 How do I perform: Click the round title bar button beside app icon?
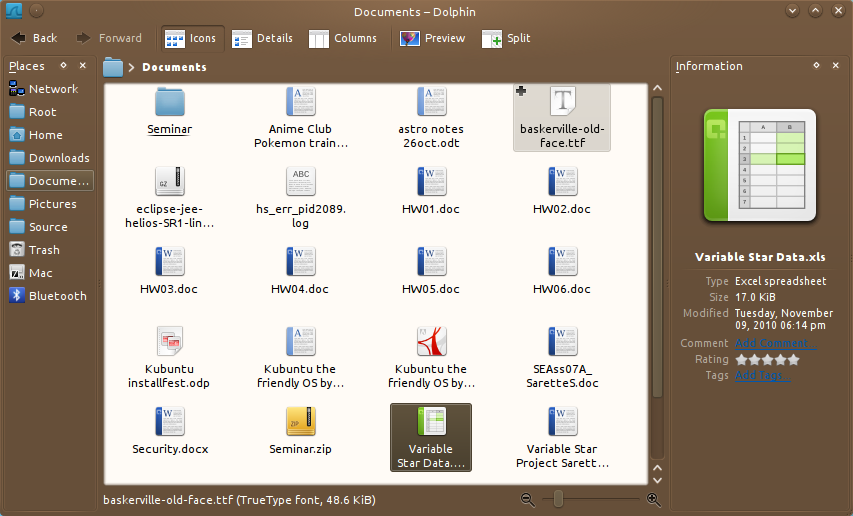coord(36,10)
